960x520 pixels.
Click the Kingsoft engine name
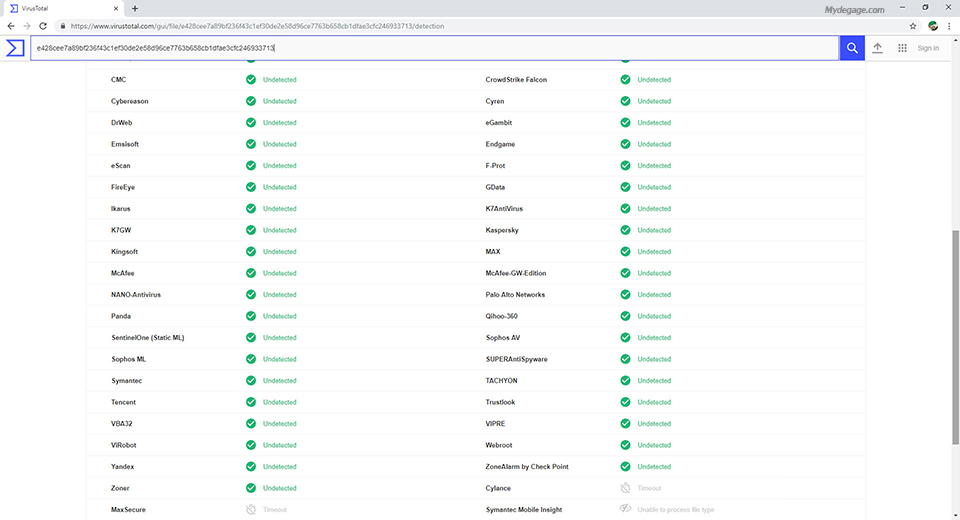click(x=124, y=252)
